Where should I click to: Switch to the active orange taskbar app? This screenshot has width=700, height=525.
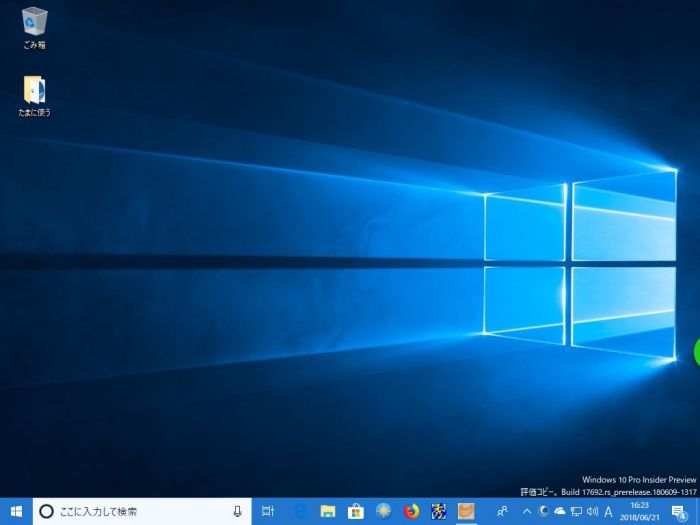(x=466, y=511)
